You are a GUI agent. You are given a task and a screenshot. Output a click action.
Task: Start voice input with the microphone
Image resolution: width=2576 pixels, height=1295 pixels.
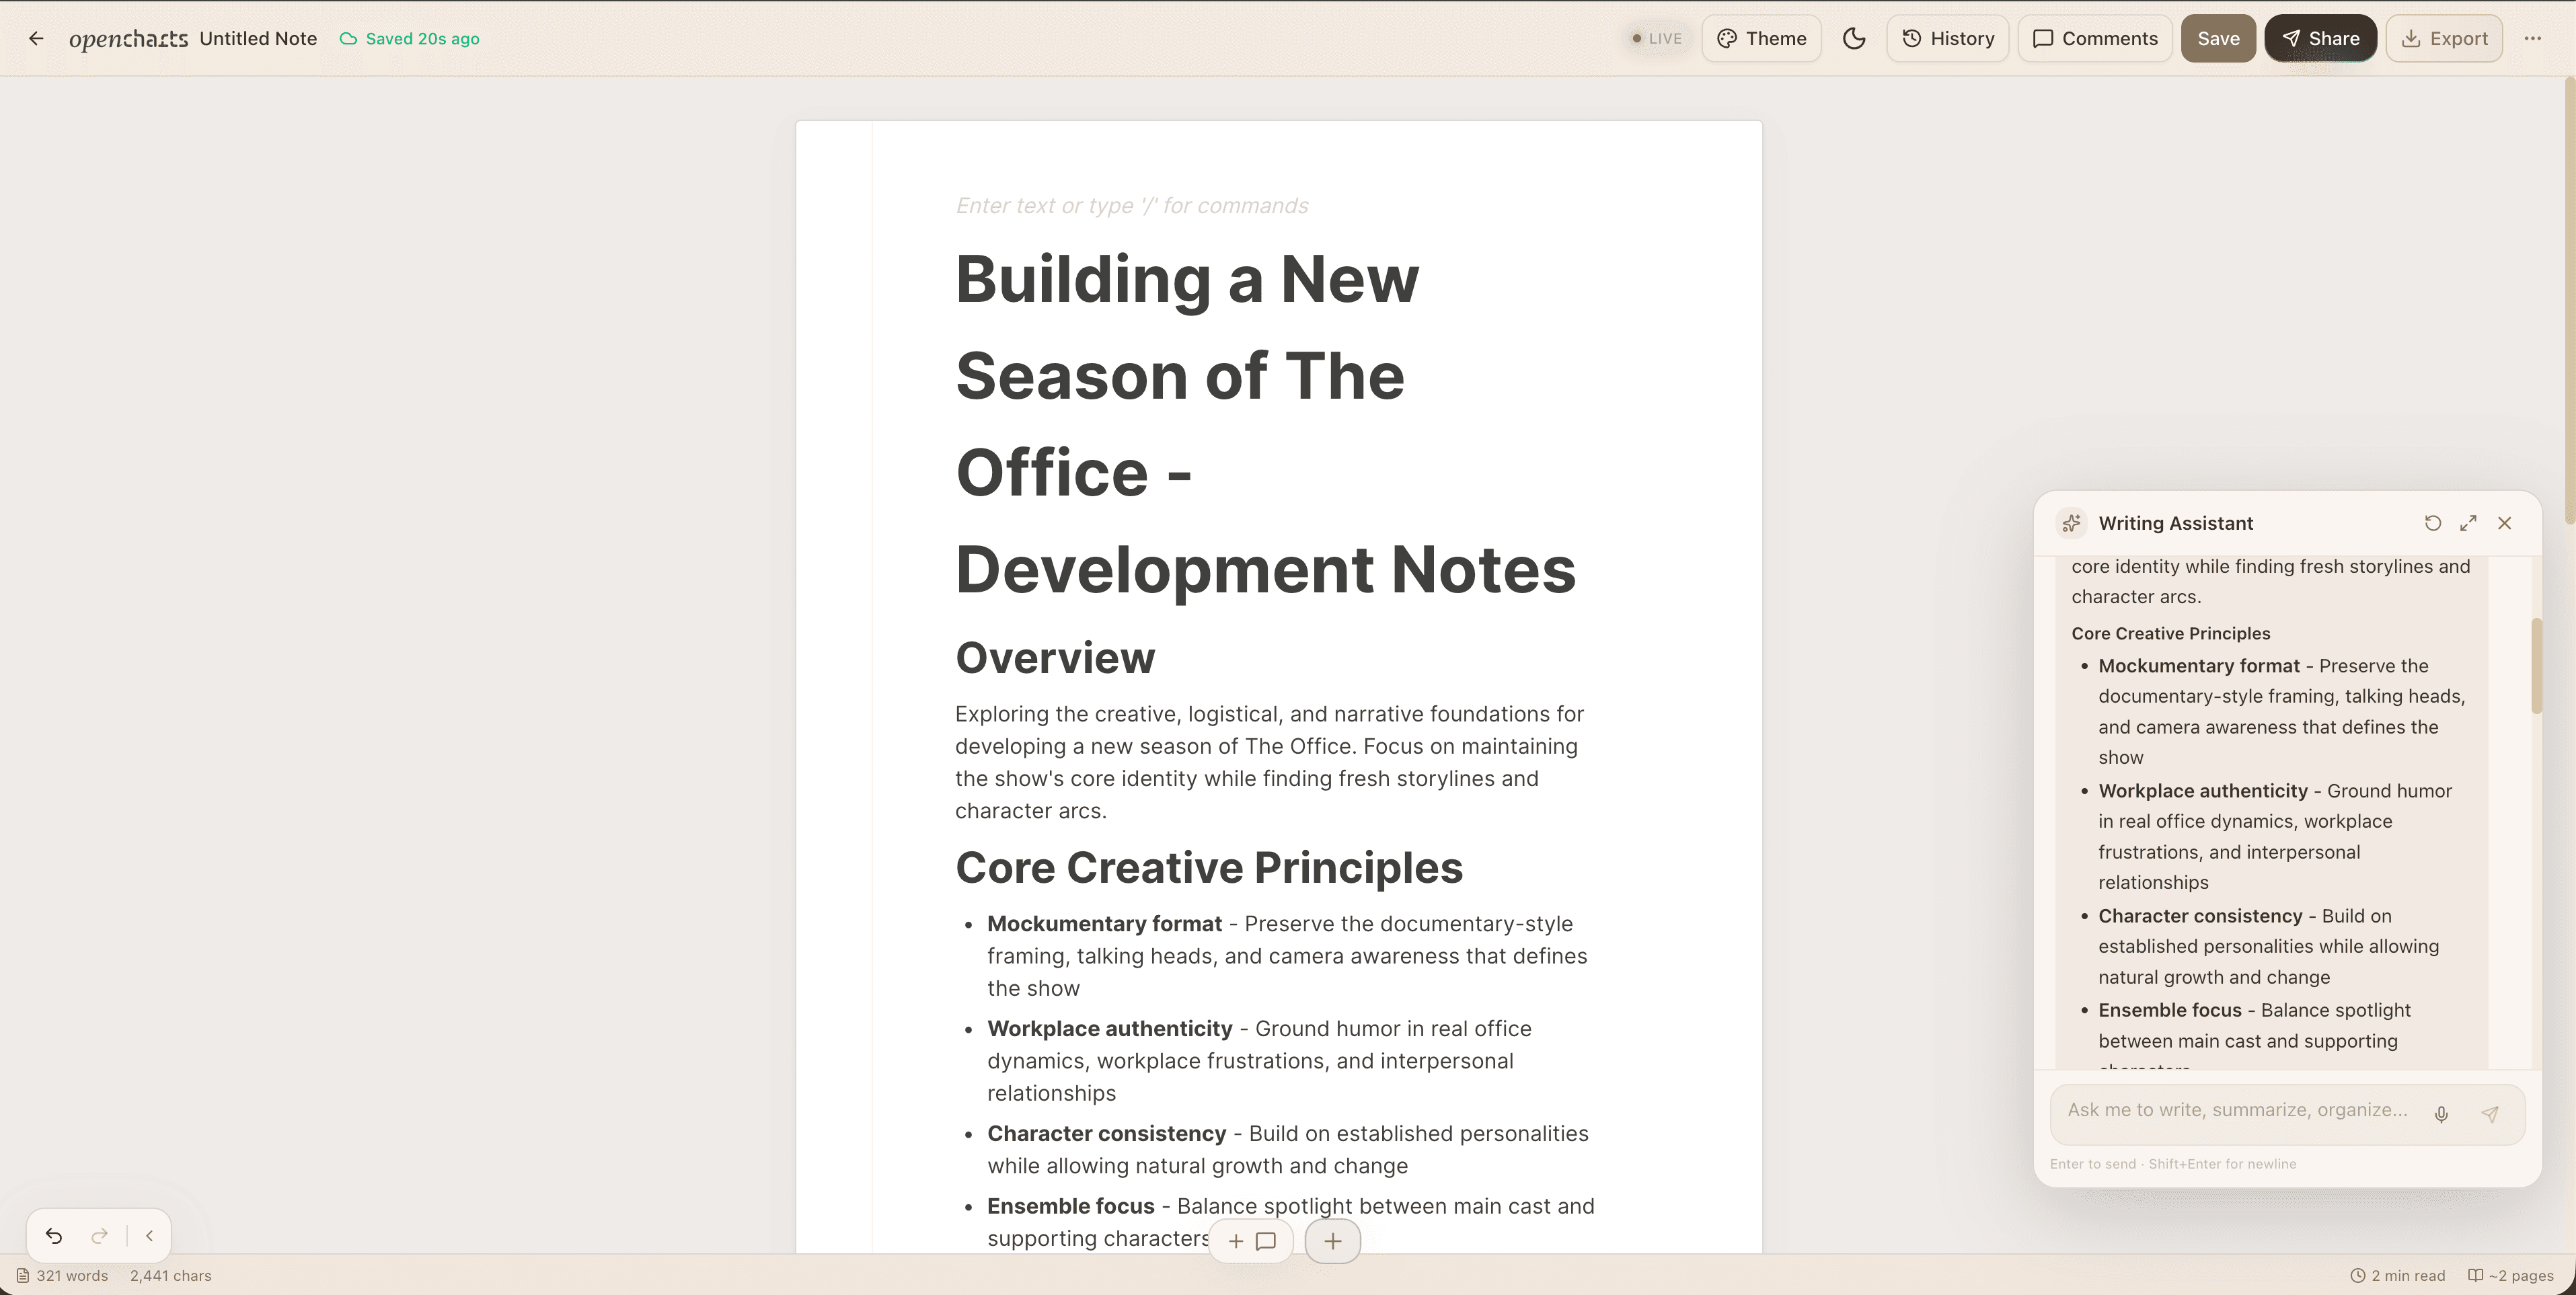[2441, 1114]
